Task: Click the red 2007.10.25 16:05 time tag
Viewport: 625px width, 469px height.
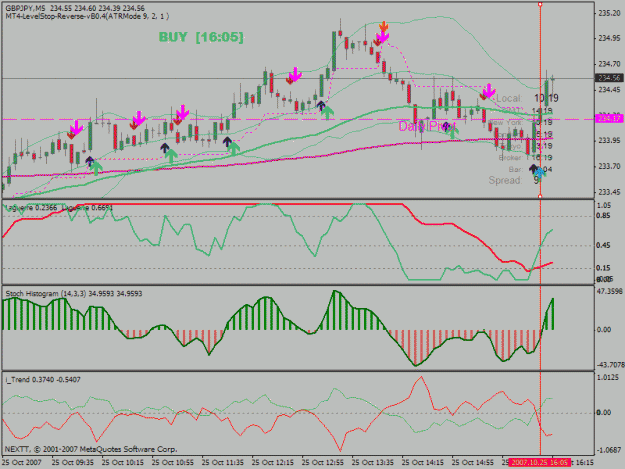Action: [539, 462]
